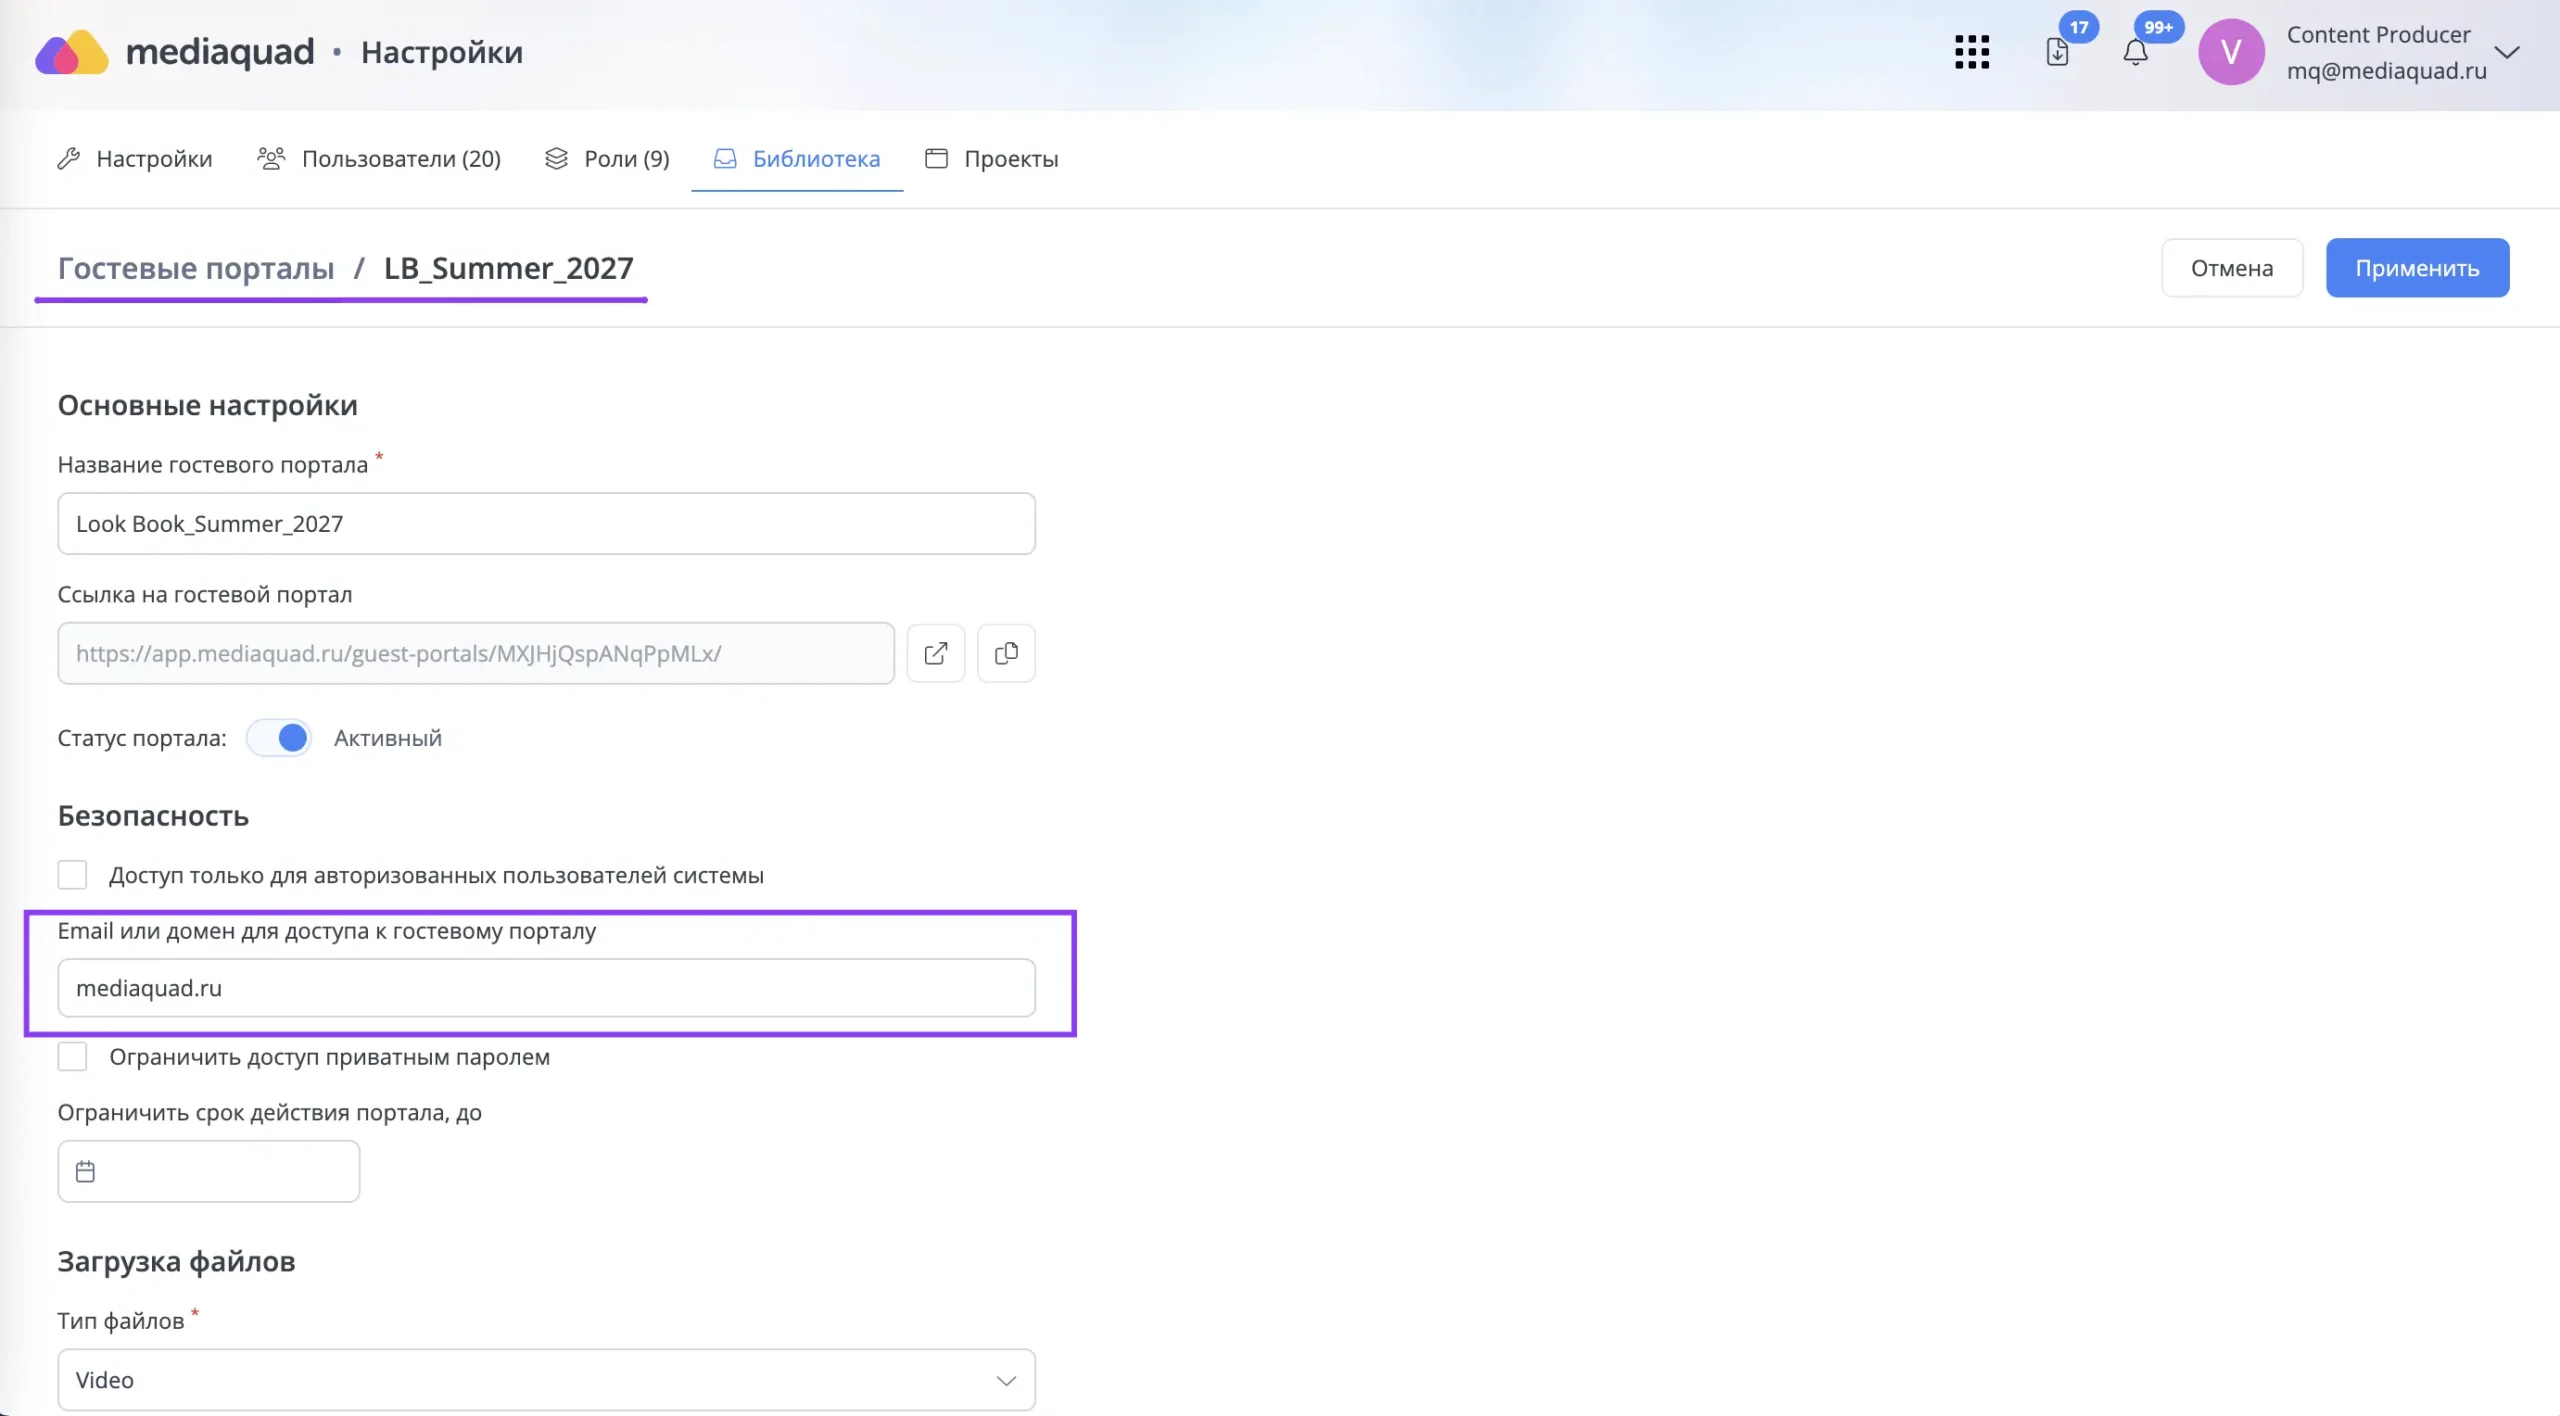Open the downloads icon with badge 17
The width and height of the screenshot is (2560, 1416).
tap(2057, 52)
